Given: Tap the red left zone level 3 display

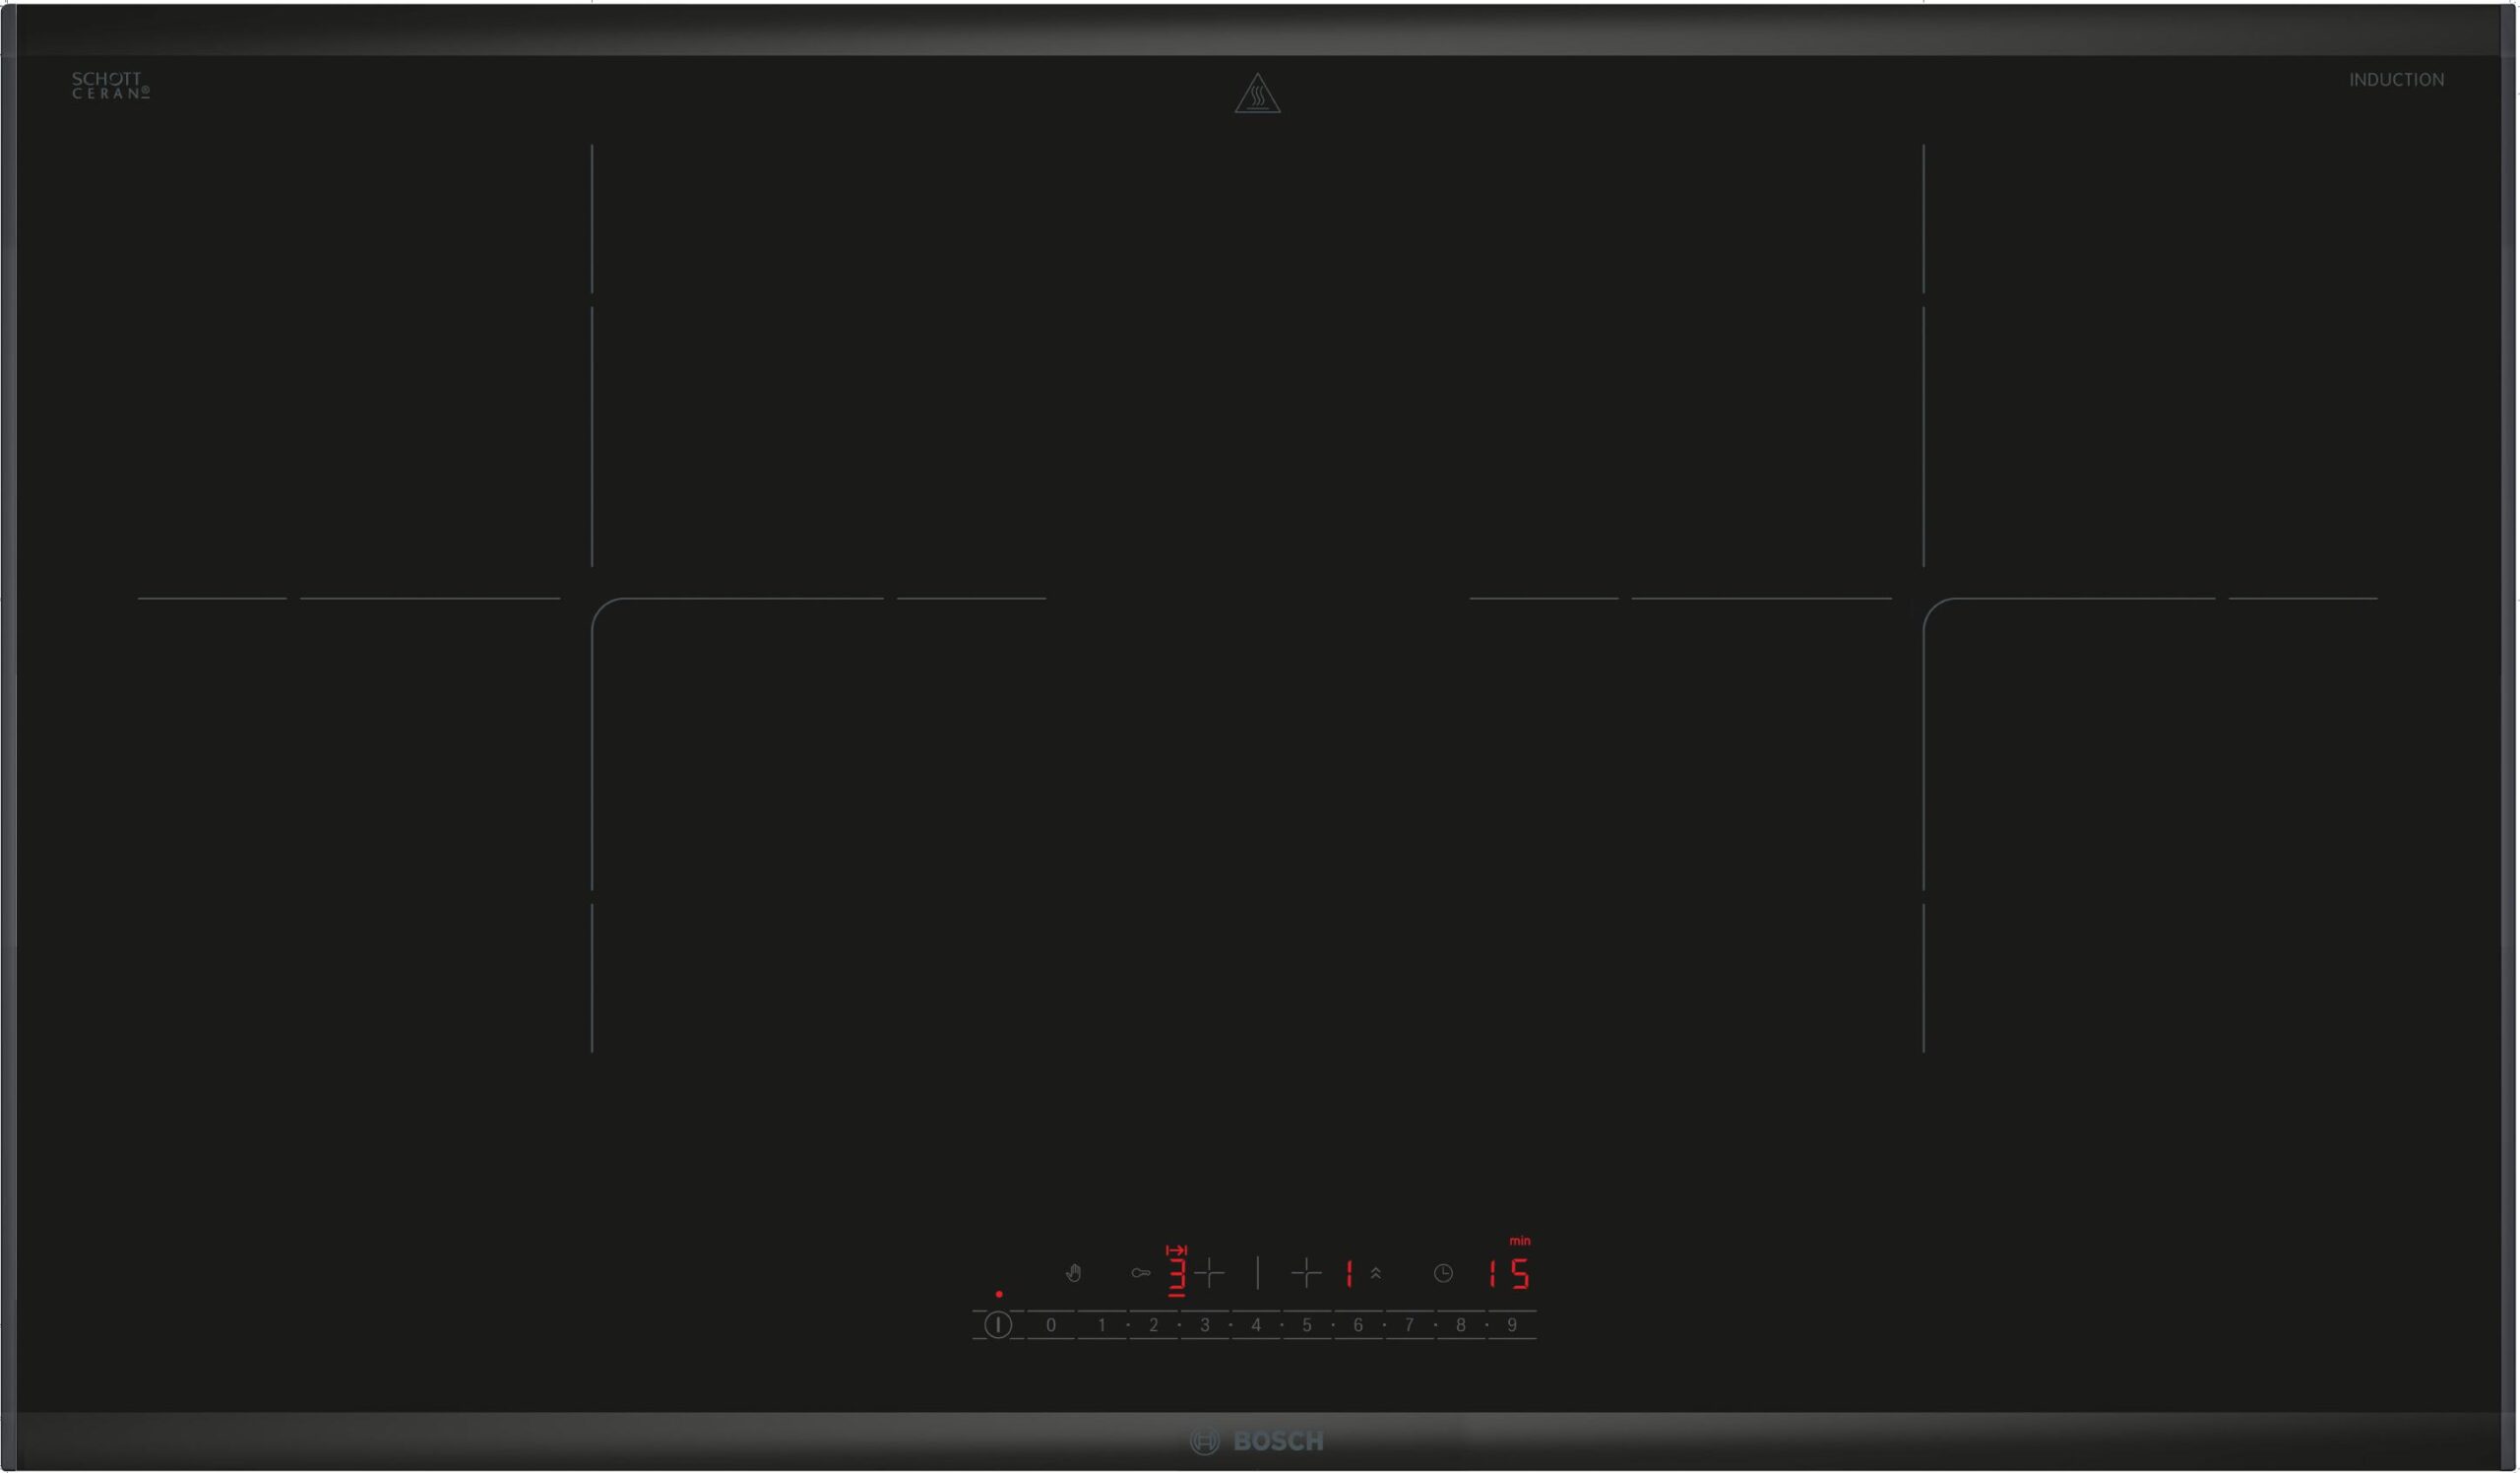Looking at the screenshot, I should coord(1177,1275).
